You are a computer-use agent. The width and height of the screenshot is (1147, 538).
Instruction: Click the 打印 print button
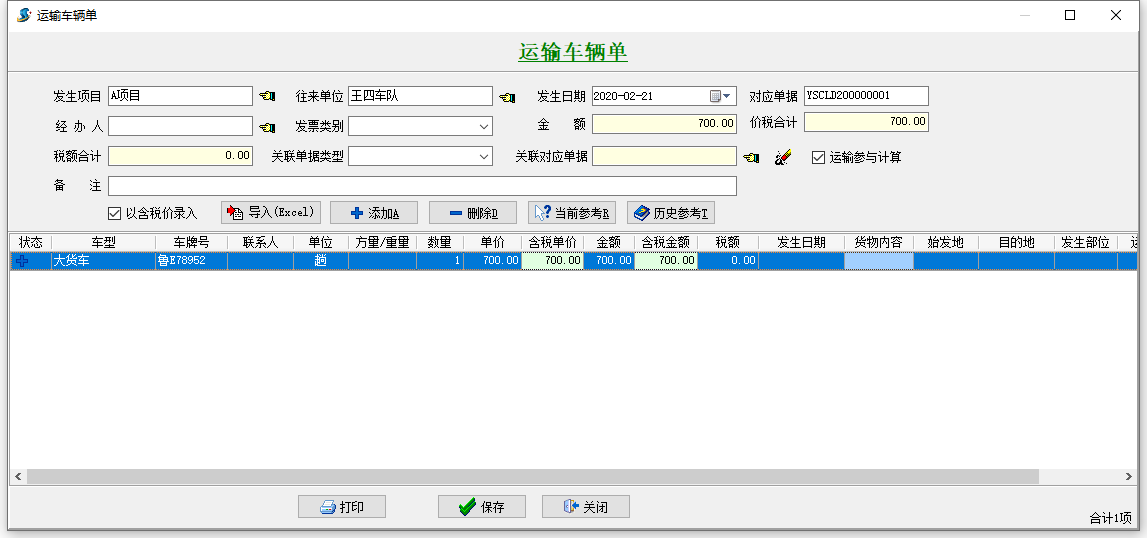point(342,507)
